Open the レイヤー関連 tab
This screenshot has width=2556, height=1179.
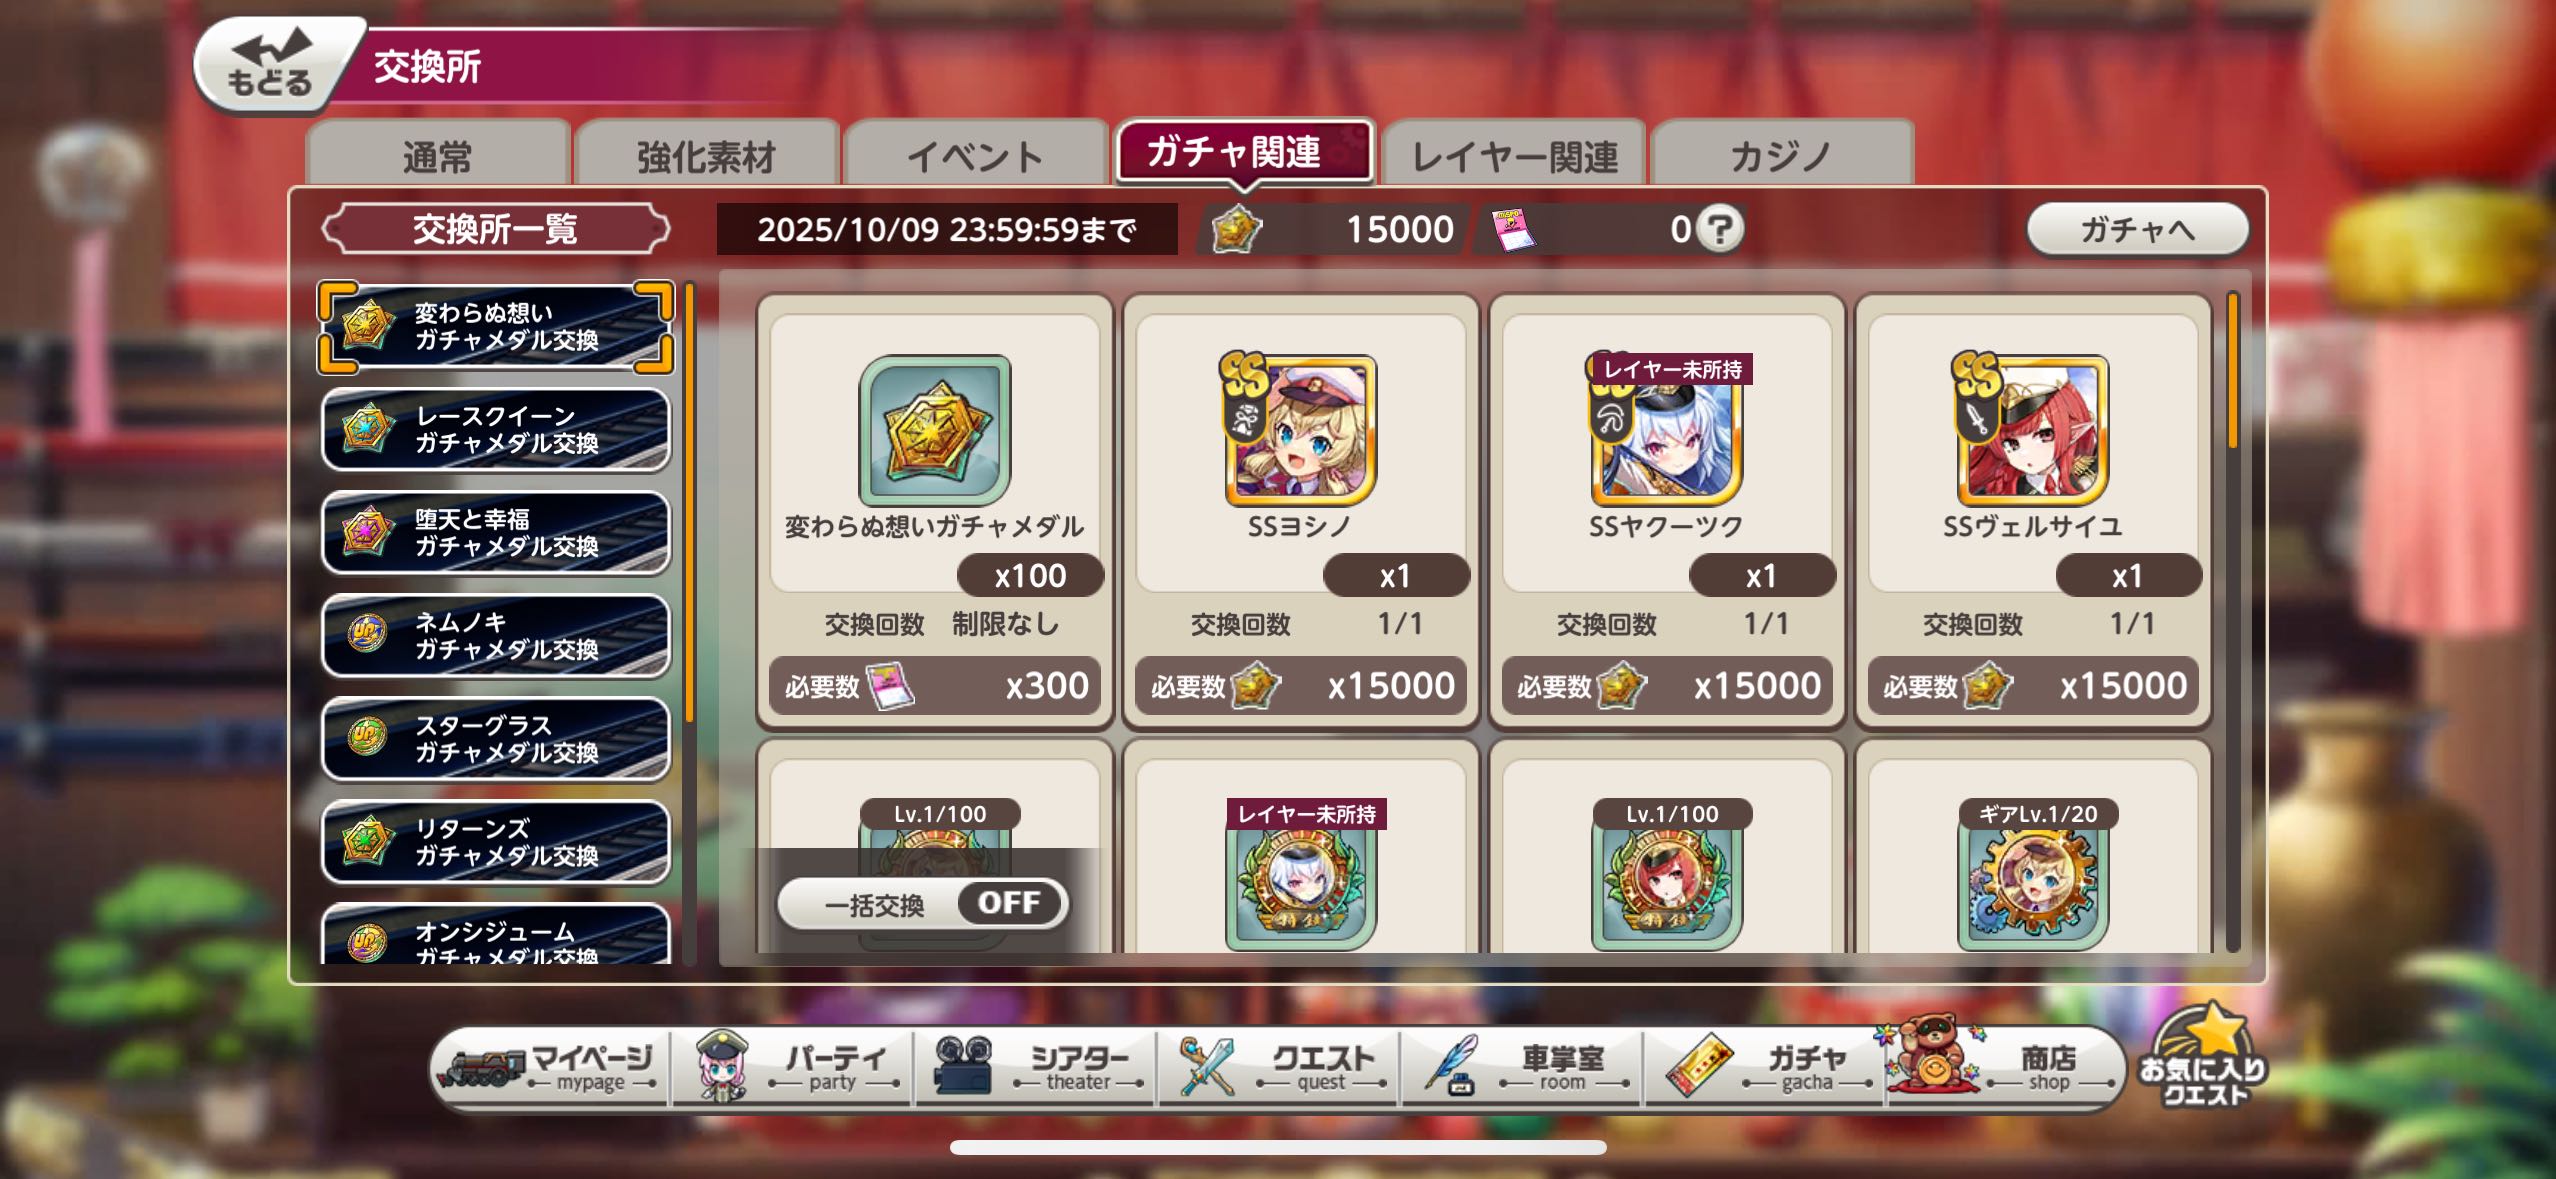pos(1514,156)
